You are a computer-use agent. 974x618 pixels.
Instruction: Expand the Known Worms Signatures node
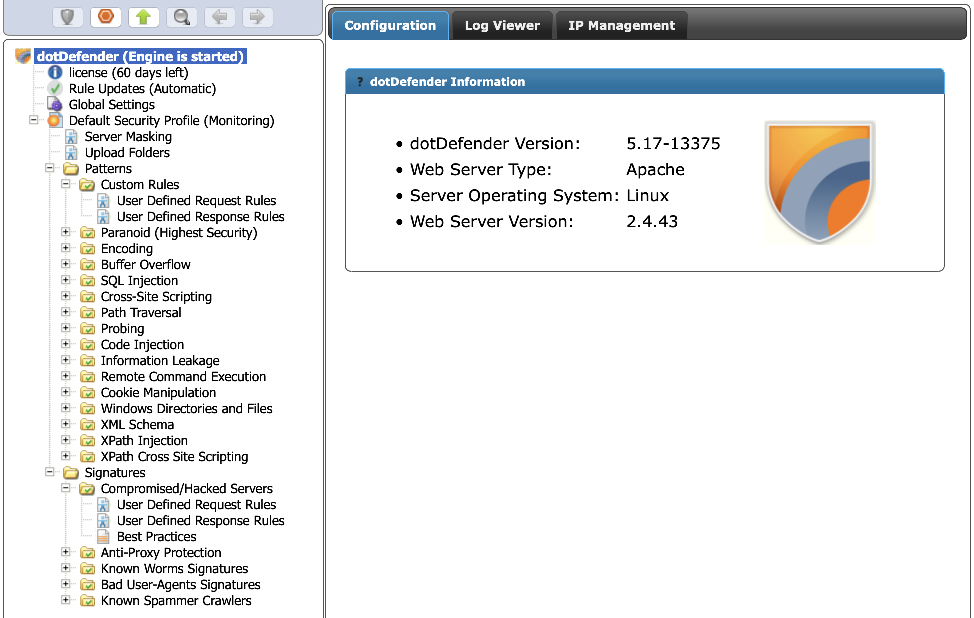65,568
